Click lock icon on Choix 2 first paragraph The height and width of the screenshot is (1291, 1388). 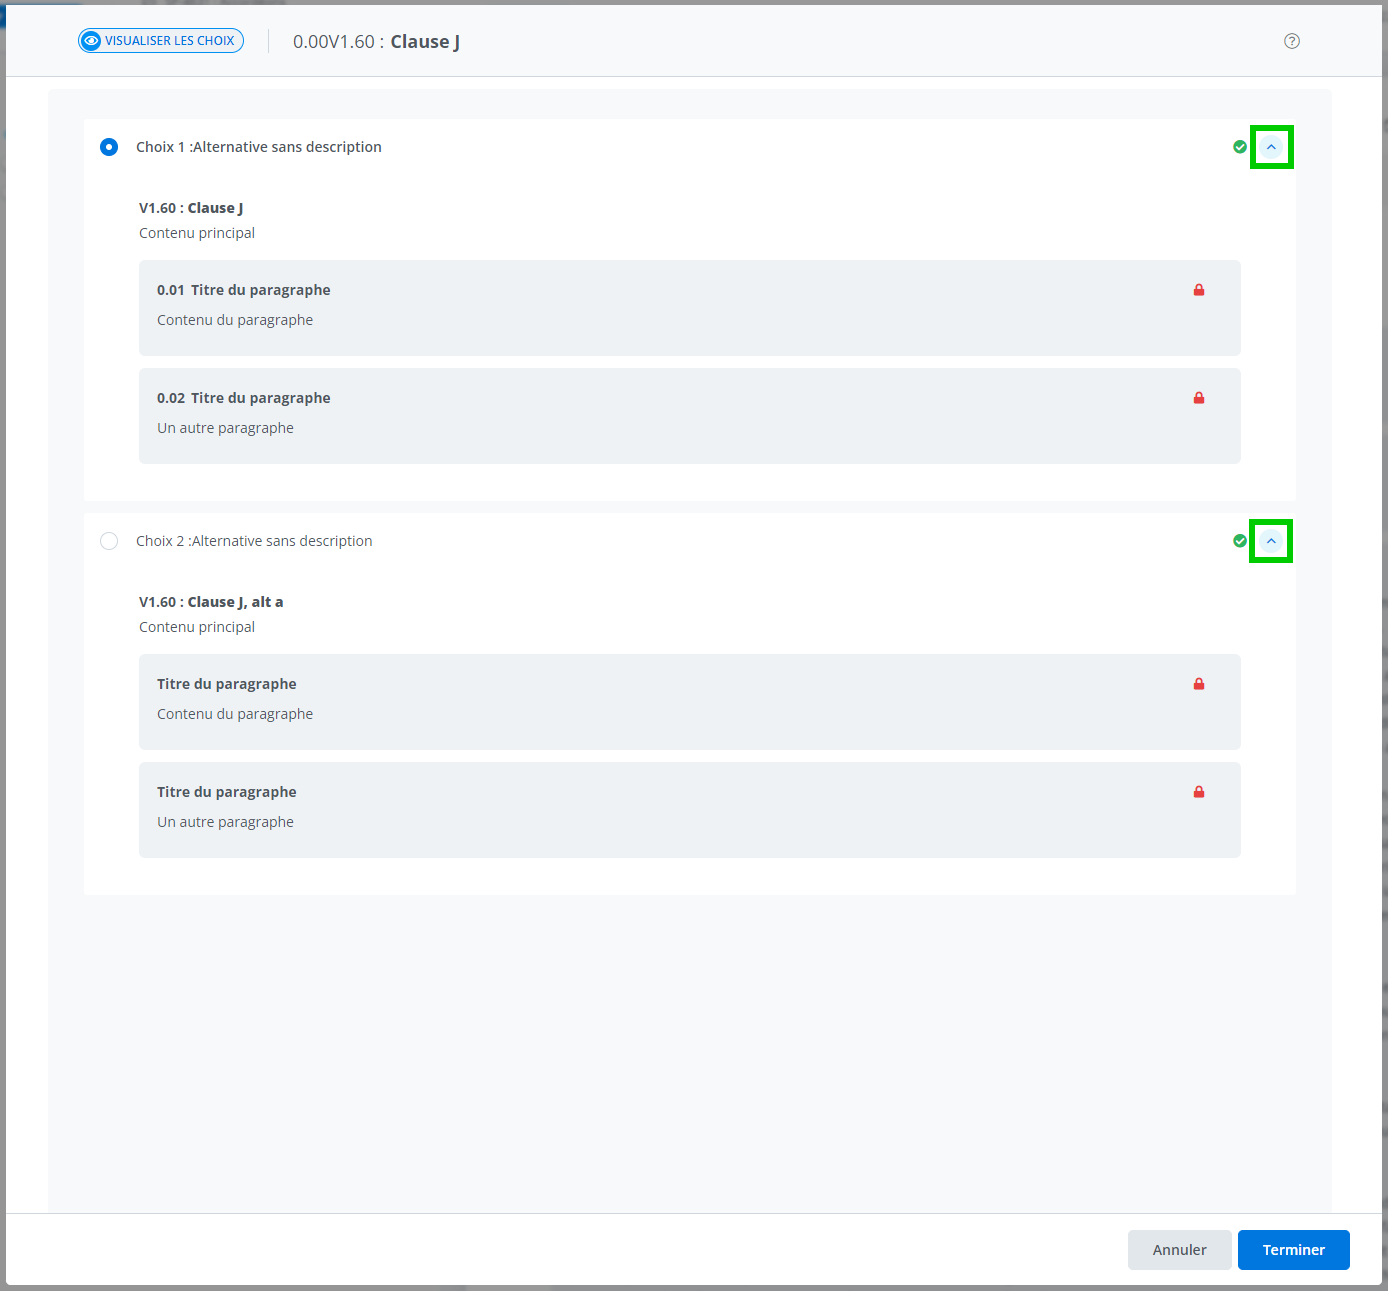[x=1198, y=684]
